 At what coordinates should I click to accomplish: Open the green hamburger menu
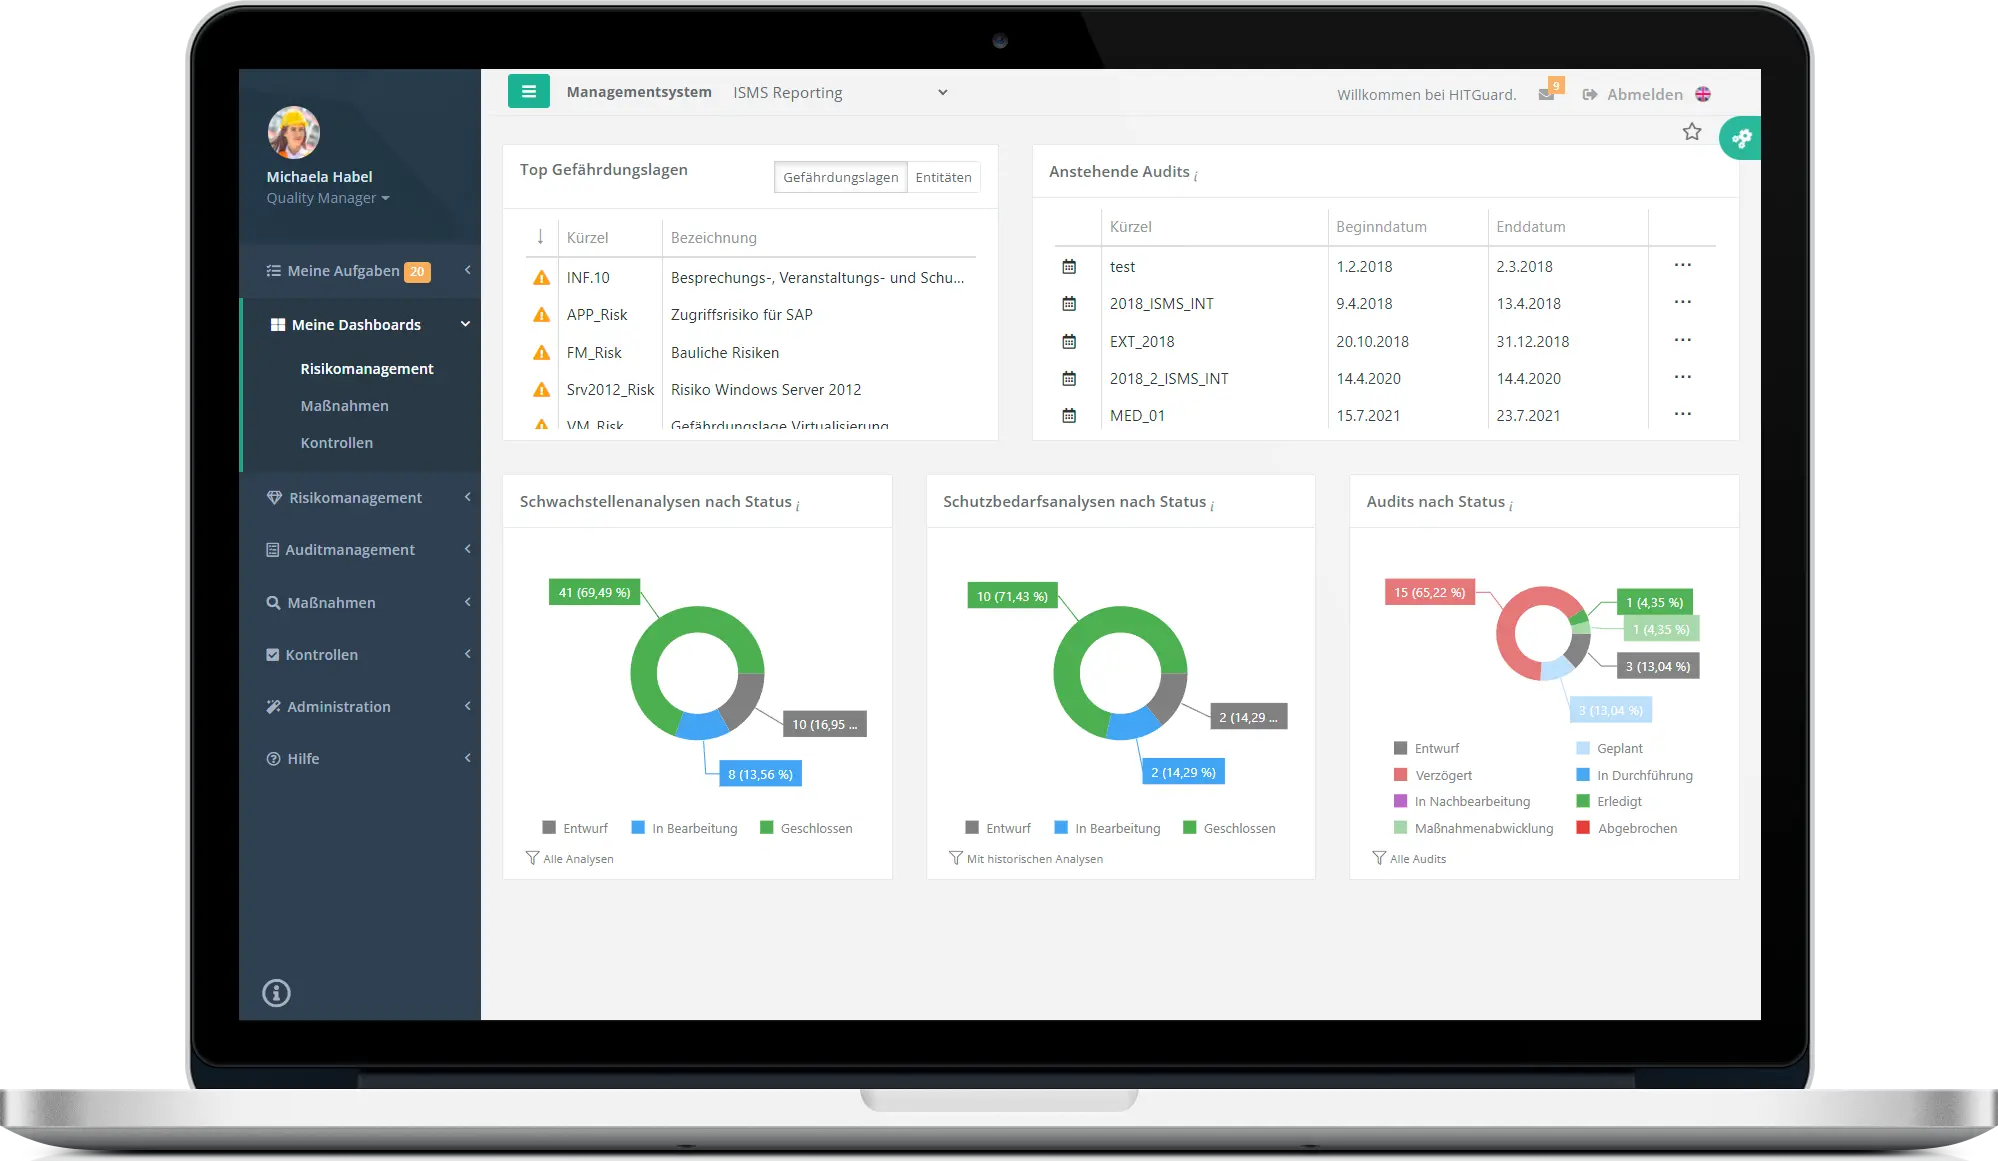point(529,91)
